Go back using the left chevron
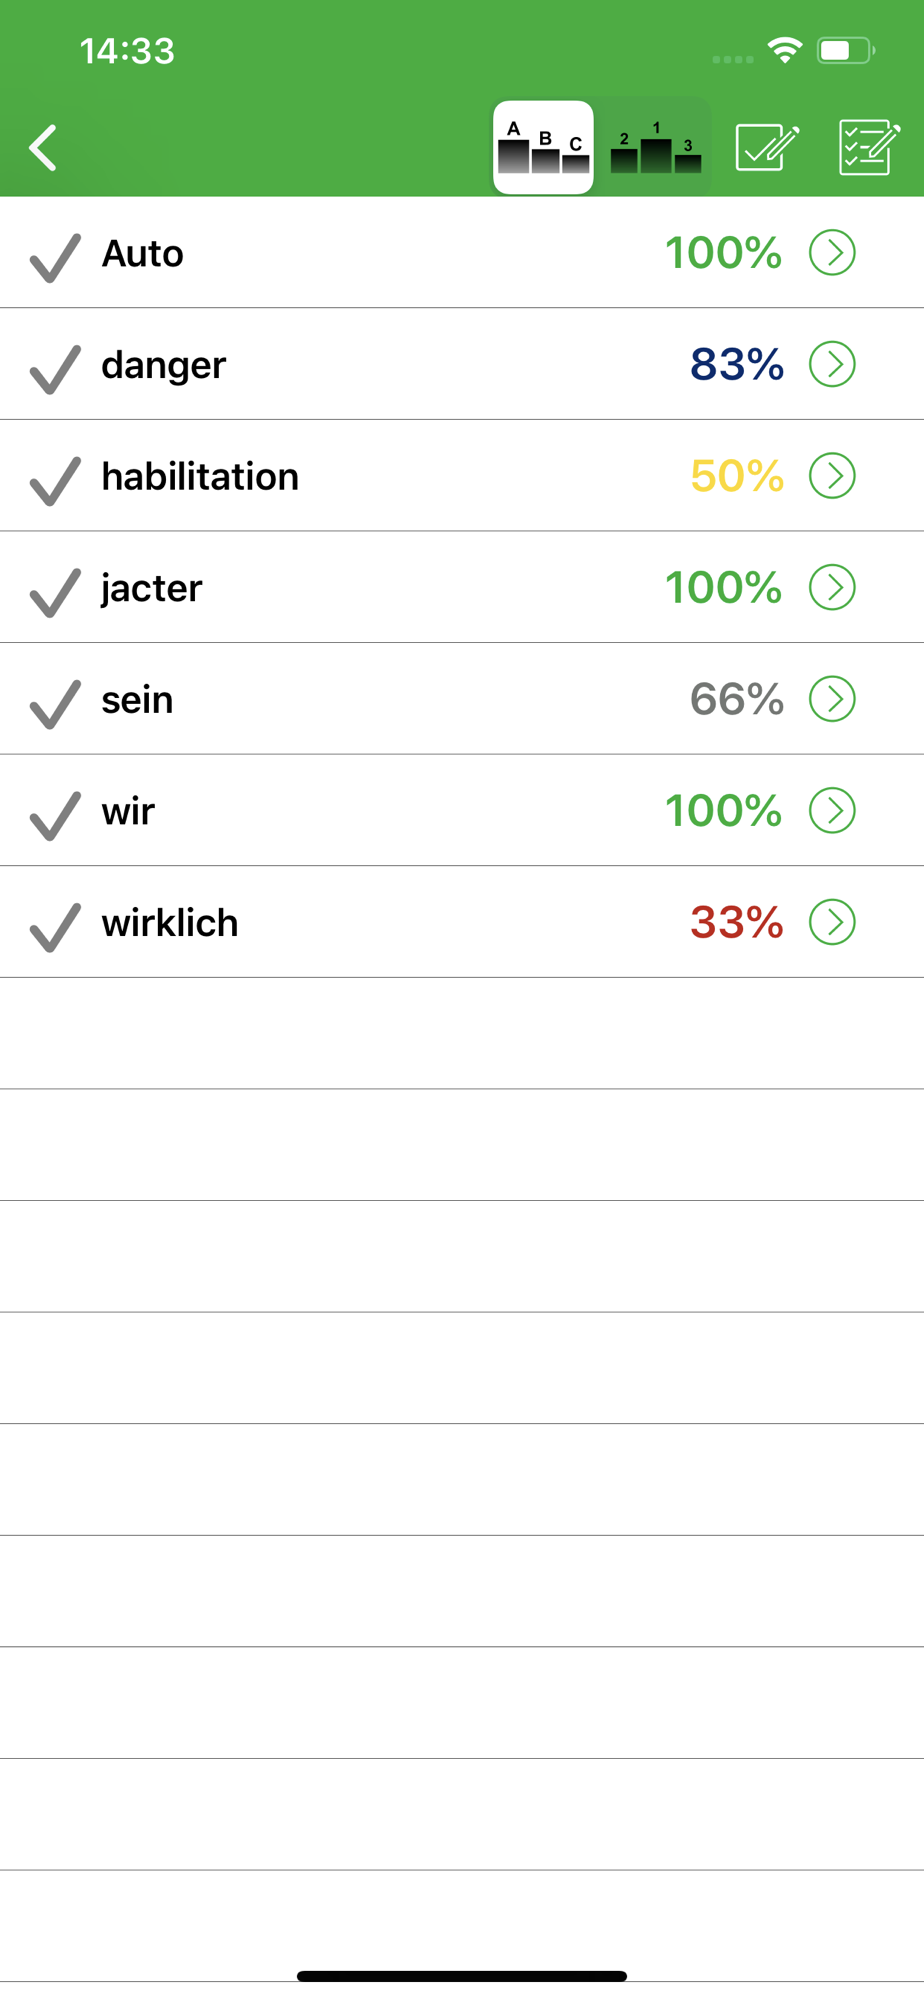The height and width of the screenshot is (2000, 924). [44, 148]
